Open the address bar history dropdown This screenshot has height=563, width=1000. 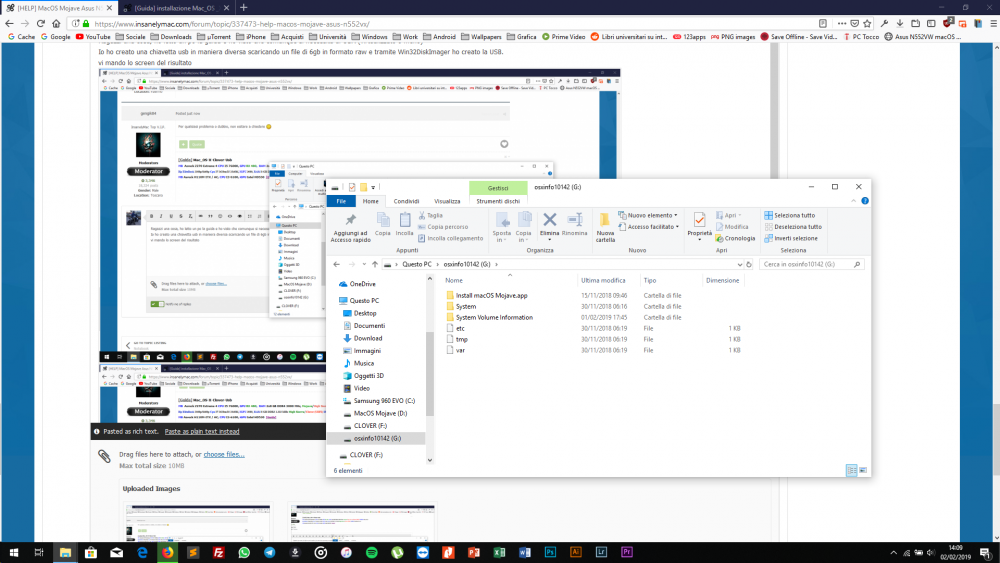[x=739, y=264]
